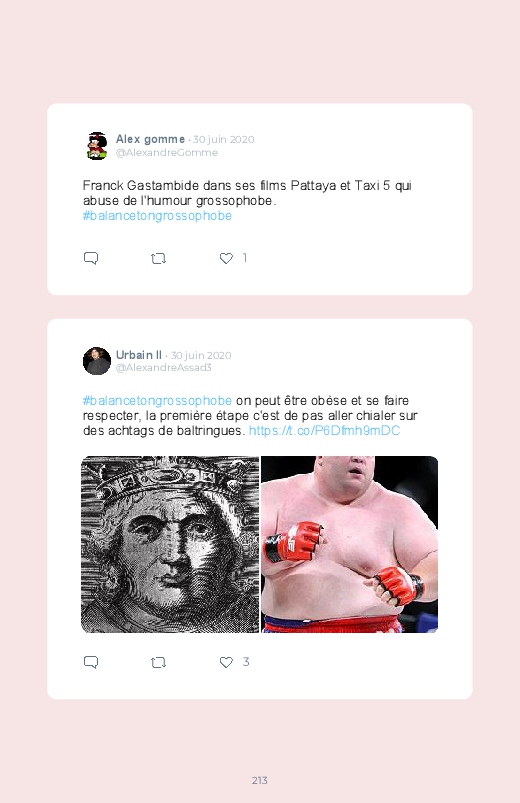Follow the t.co/P6Dfmh9mDC link
The image size is (520, 803).
coord(324,430)
